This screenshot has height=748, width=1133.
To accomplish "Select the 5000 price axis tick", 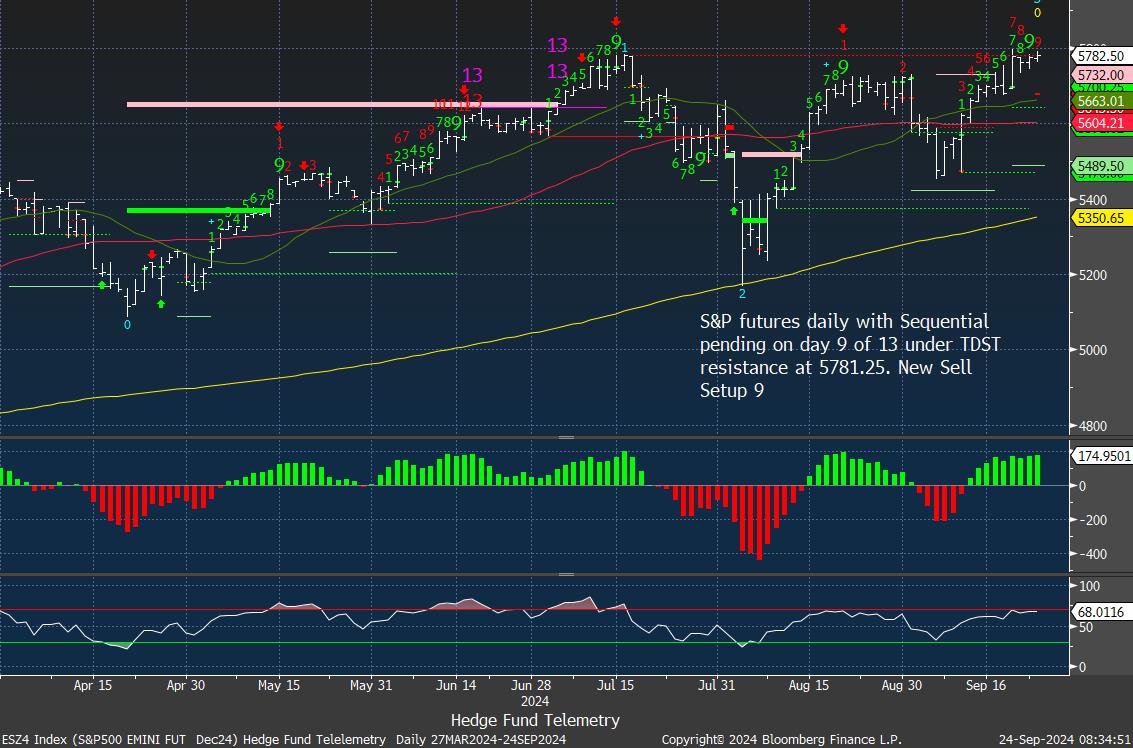I will pyautogui.click(x=1092, y=351).
